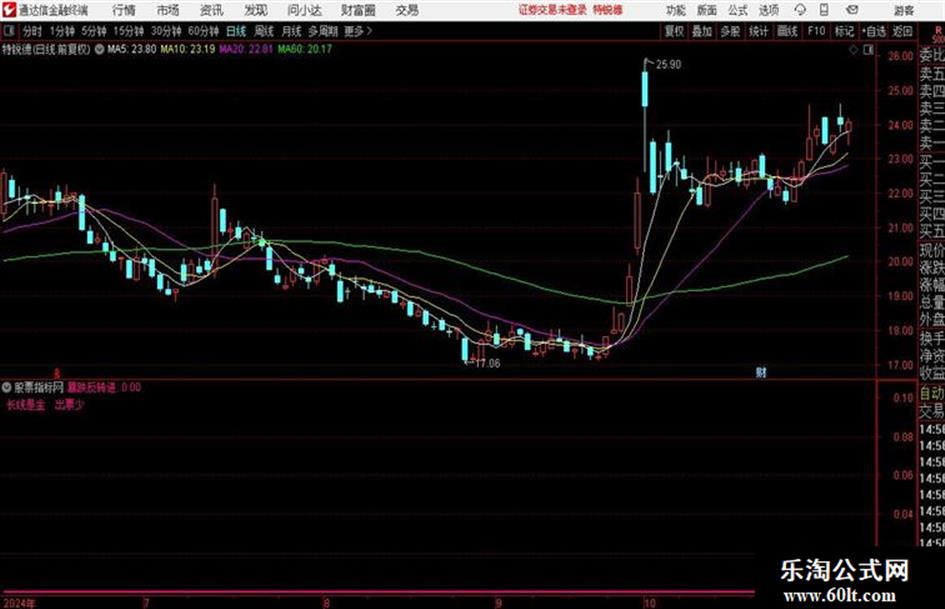Click the 通达信 red logo icon

click(8, 10)
